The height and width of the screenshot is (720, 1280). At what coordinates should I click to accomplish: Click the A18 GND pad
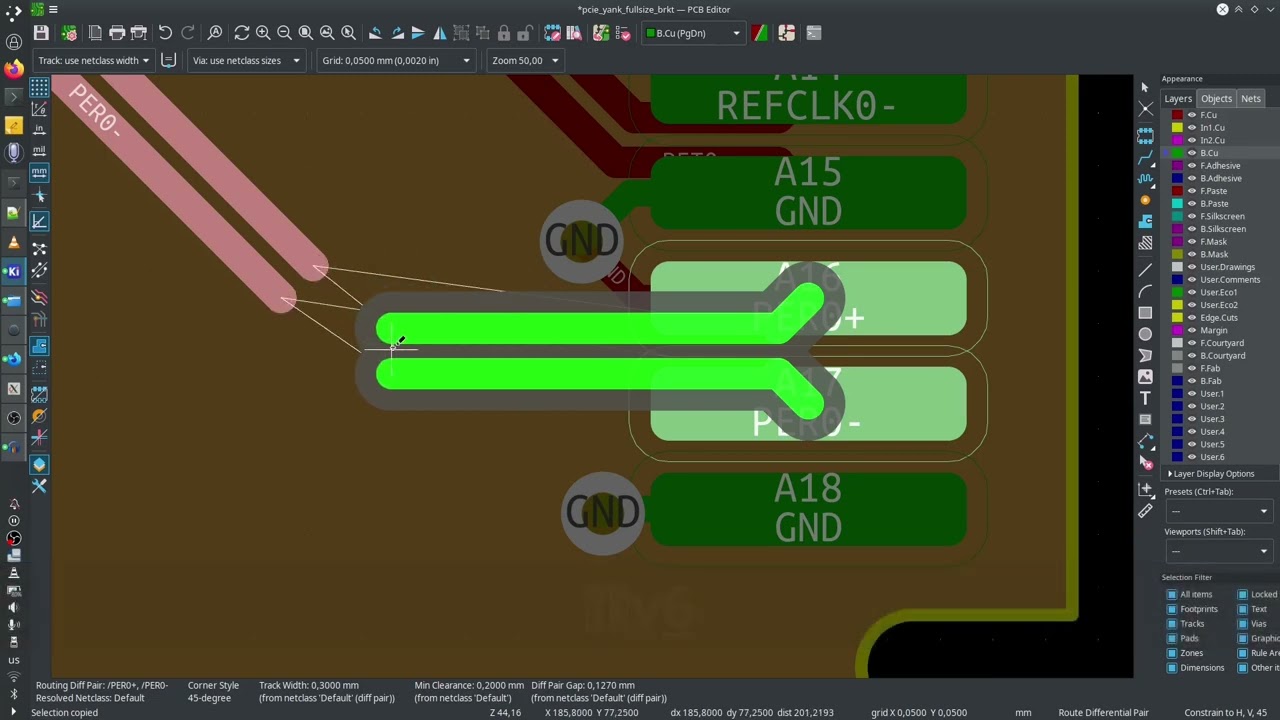point(808,509)
